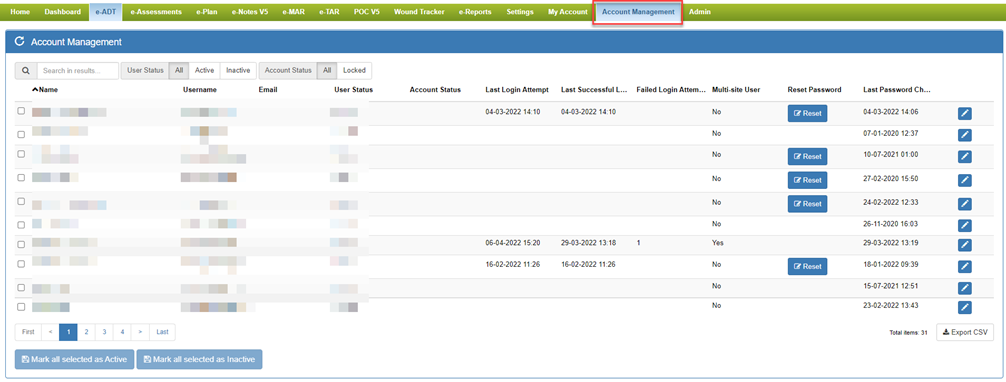Tick checkbox for row last changed 07-01-2020 12:37
The image size is (1006, 382).
coord(21,135)
